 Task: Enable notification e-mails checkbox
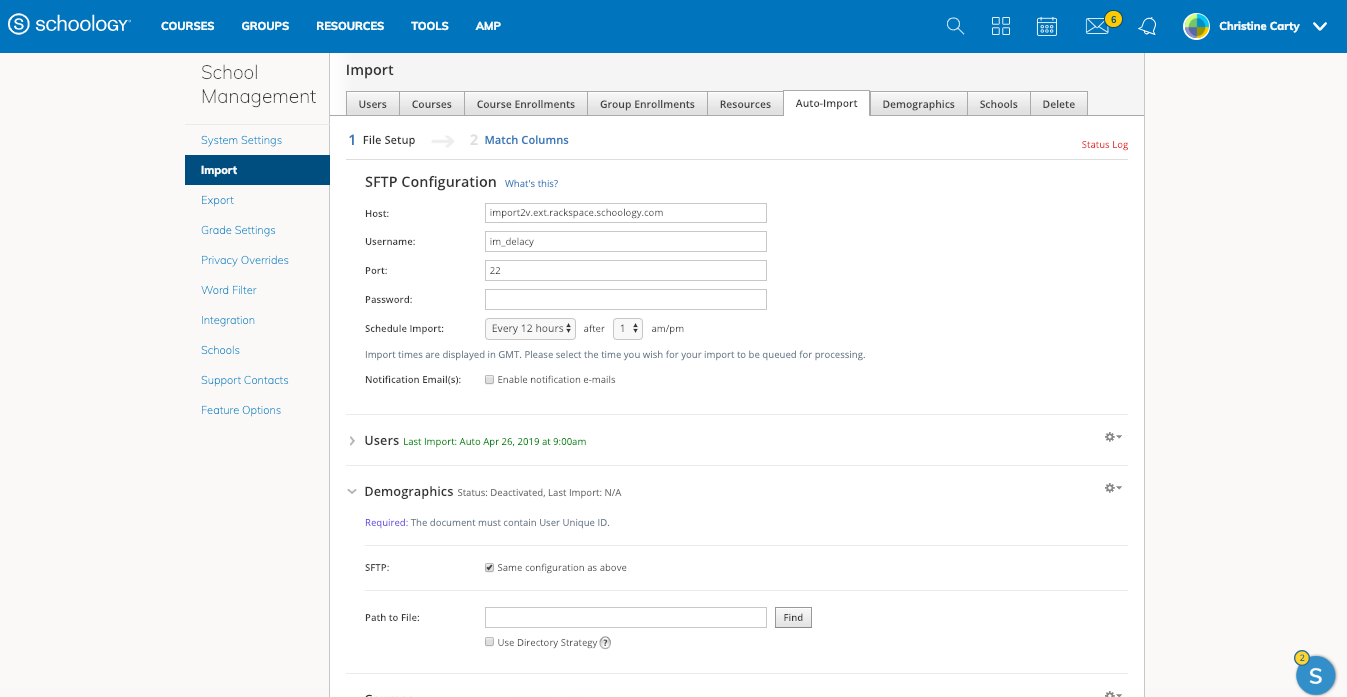pos(490,380)
